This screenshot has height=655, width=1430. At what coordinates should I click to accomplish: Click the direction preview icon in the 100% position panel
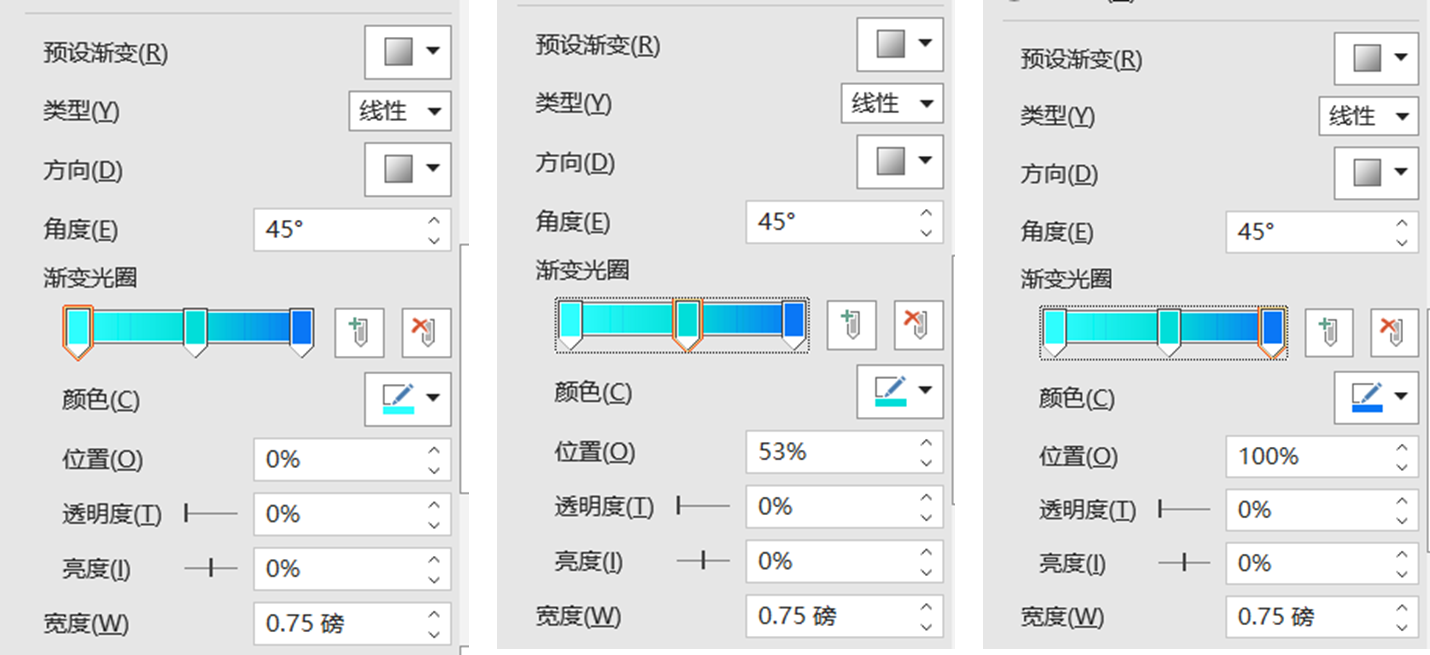click(x=1366, y=174)
